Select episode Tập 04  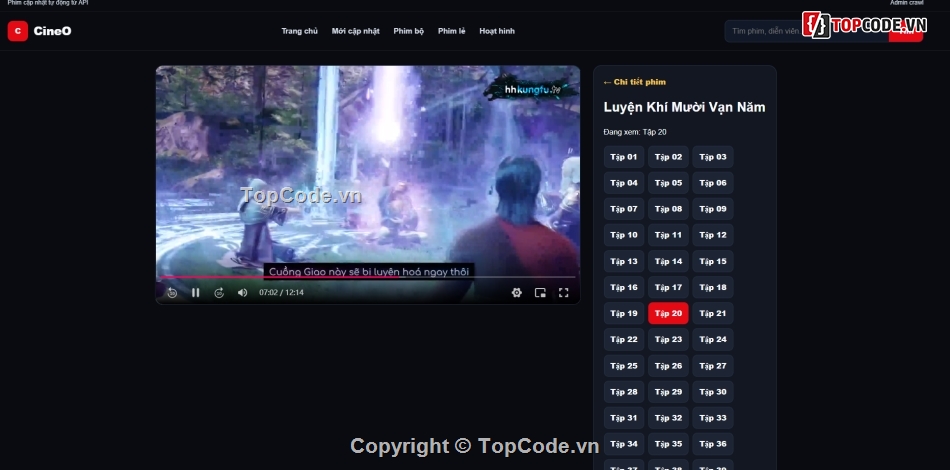click(624, 183)
